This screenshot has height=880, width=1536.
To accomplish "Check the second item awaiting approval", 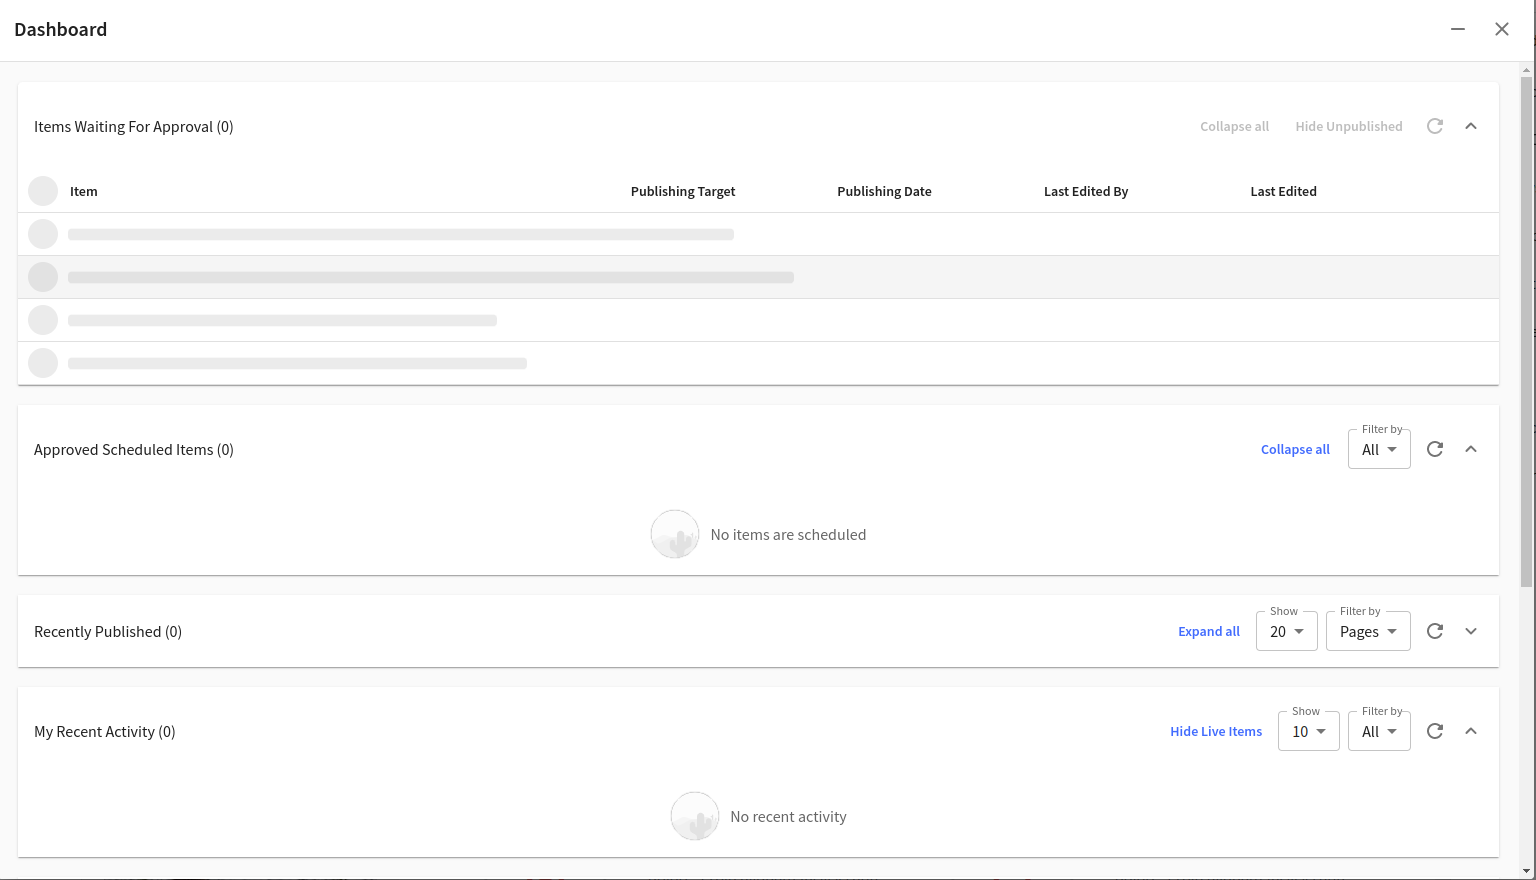I will point(43,276).
